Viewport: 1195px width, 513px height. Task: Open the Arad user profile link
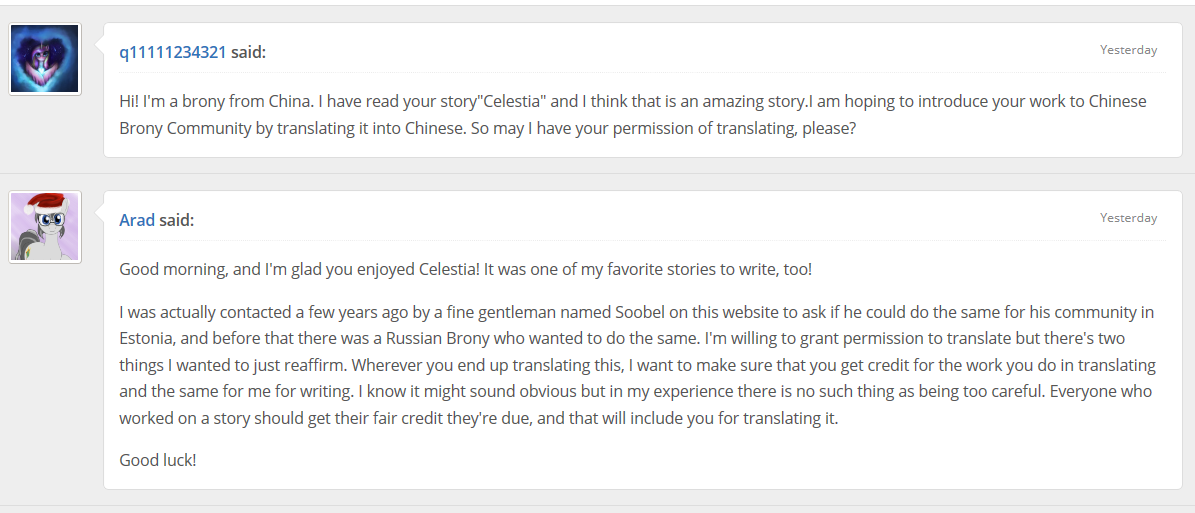[137, 220]
